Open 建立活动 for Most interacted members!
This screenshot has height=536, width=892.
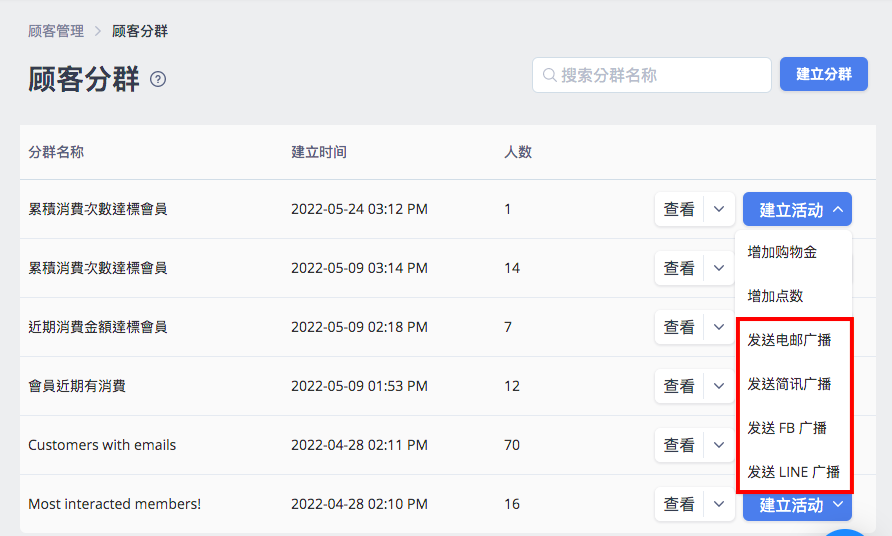tap(797, 506)
